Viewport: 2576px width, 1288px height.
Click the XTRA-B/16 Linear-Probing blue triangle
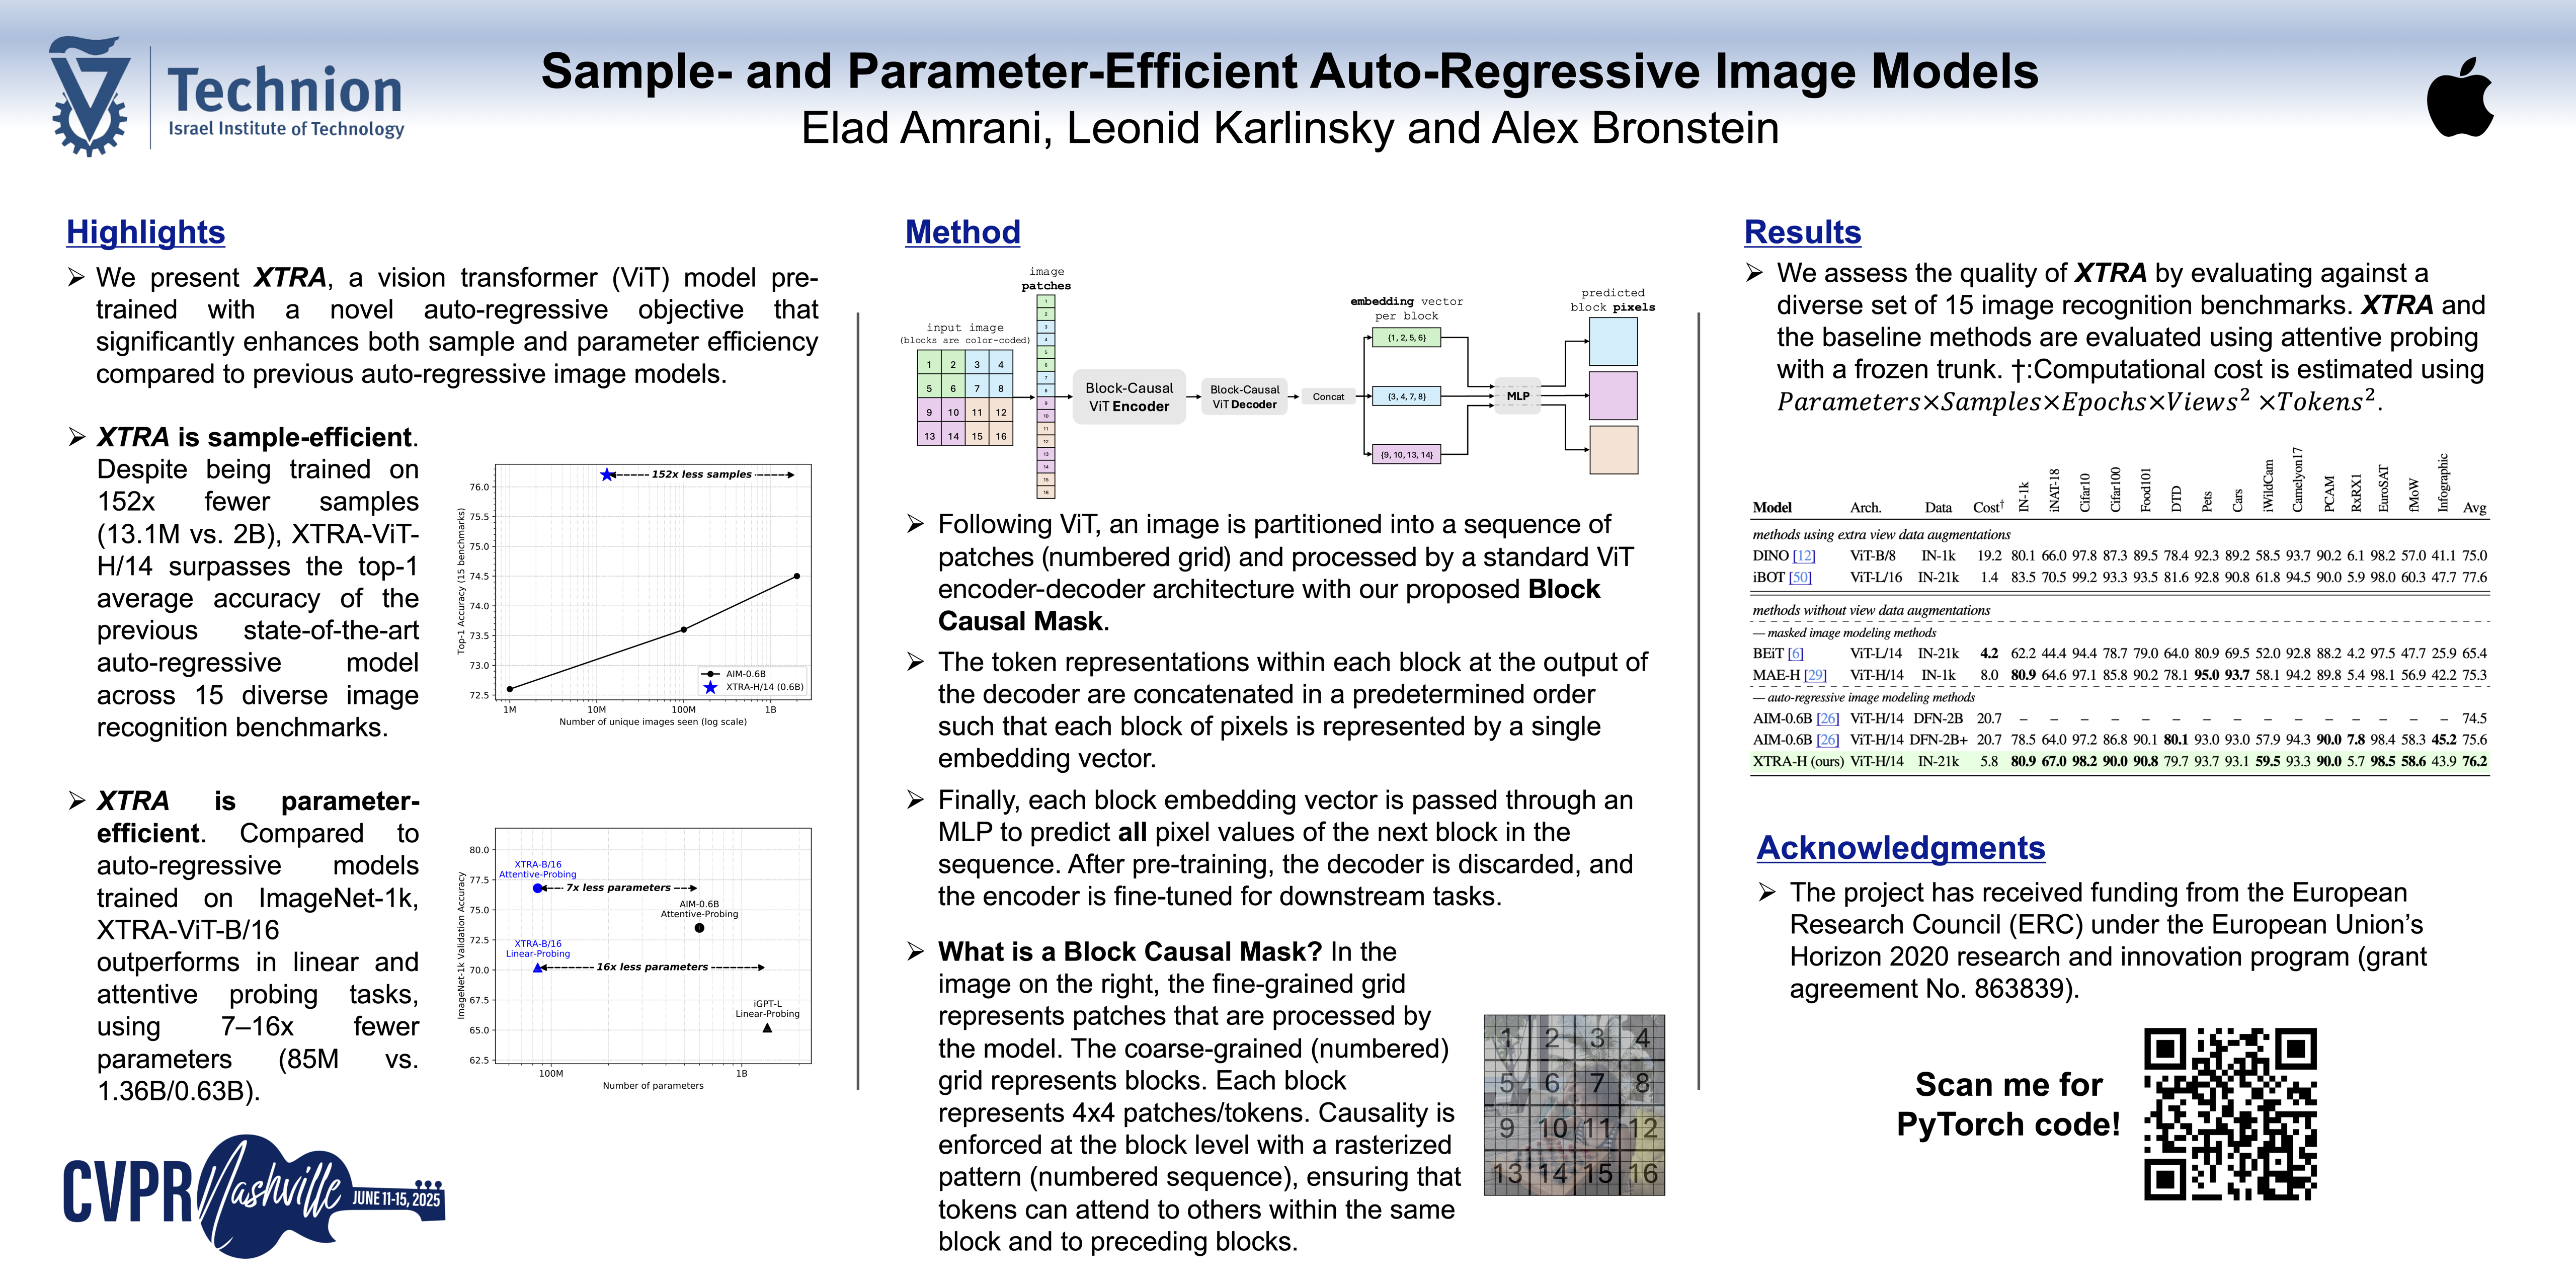[x=538, y=968]
